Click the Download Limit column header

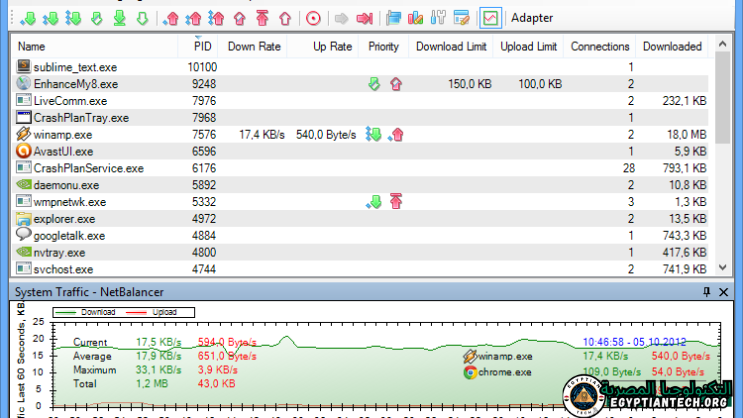coord(451,46)
